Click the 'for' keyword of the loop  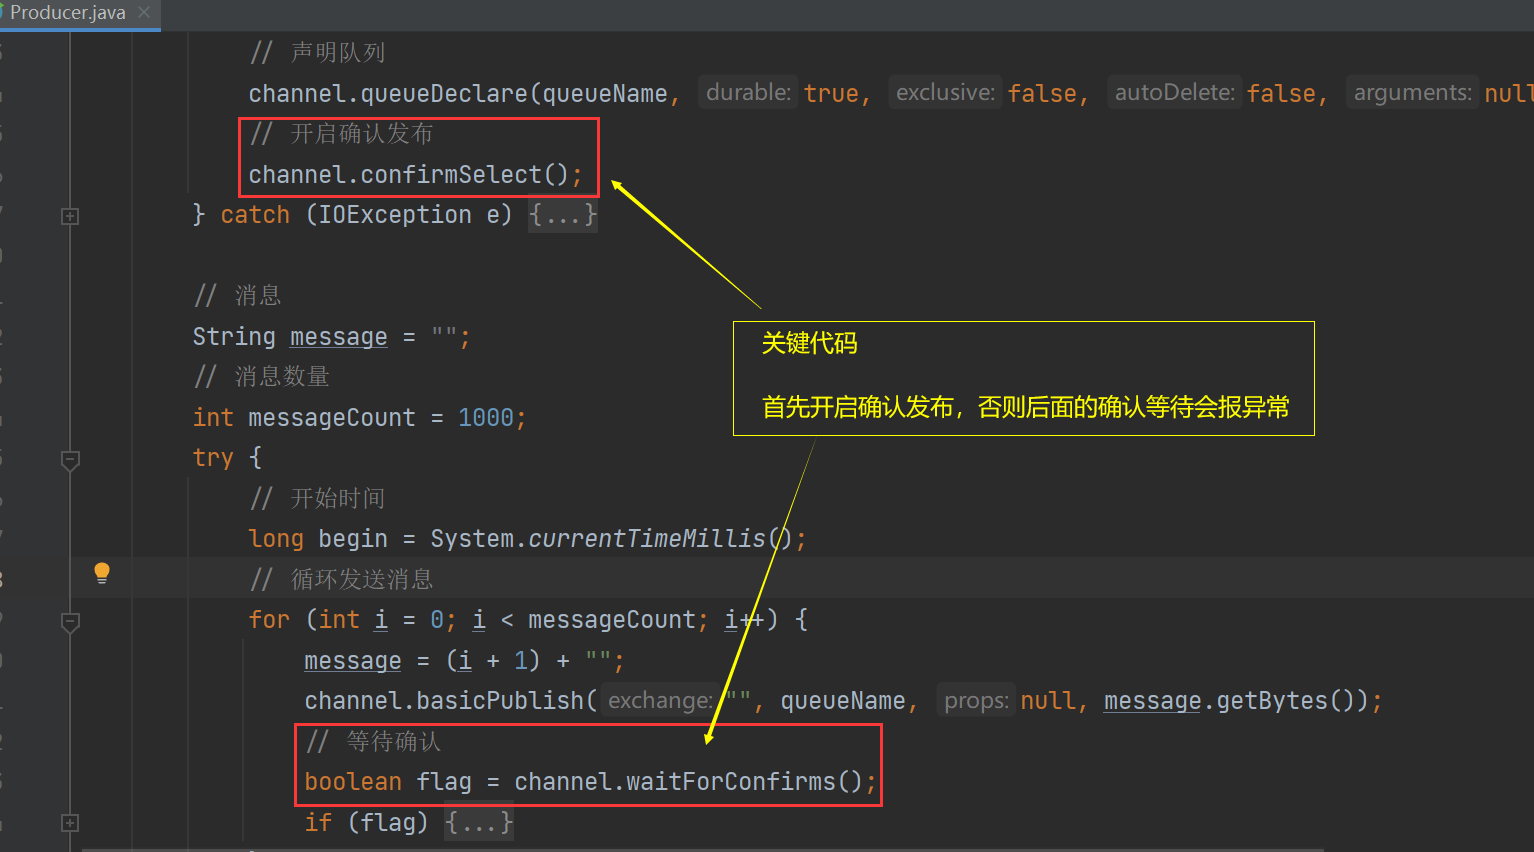(x=269, y=620)
